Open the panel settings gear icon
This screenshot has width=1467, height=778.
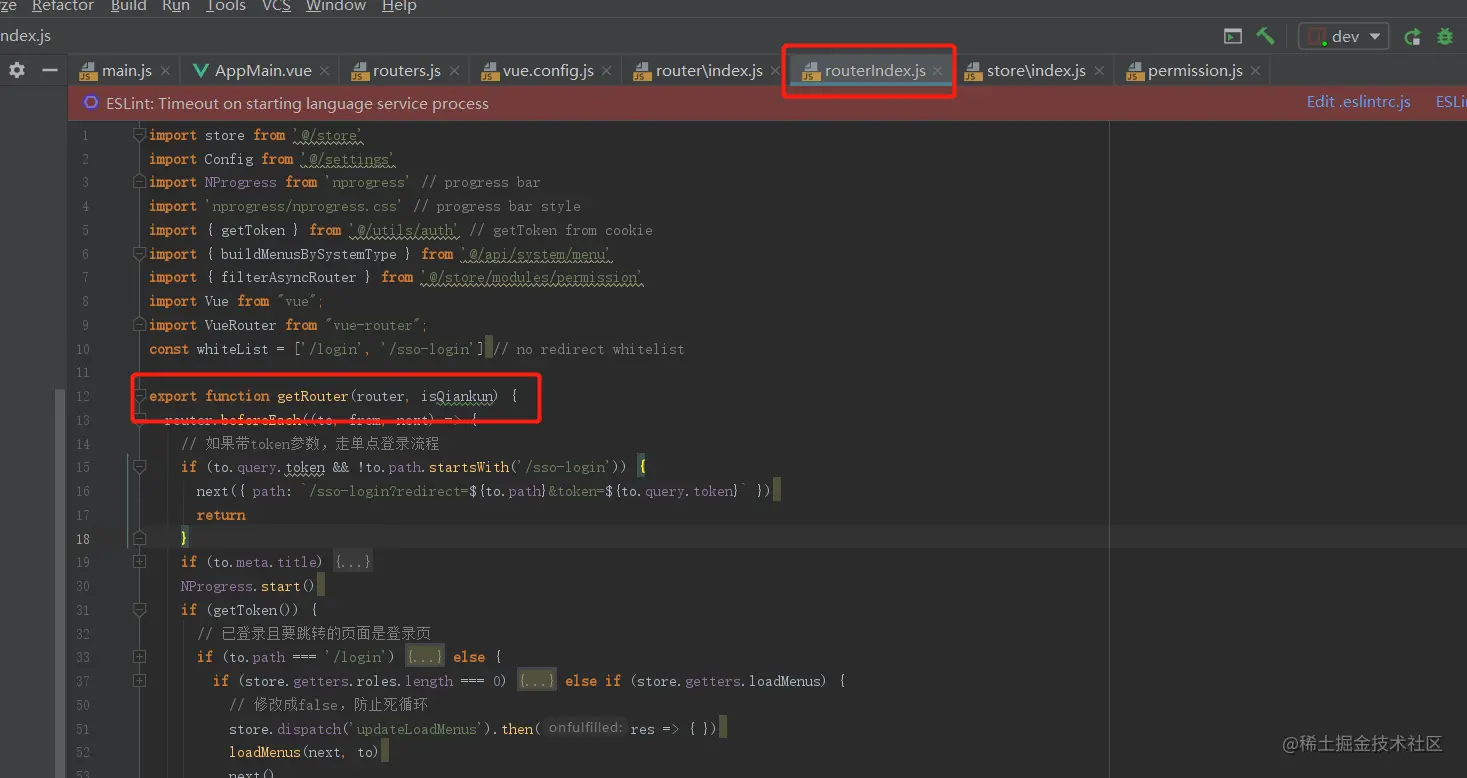click(x=17, y=70)
